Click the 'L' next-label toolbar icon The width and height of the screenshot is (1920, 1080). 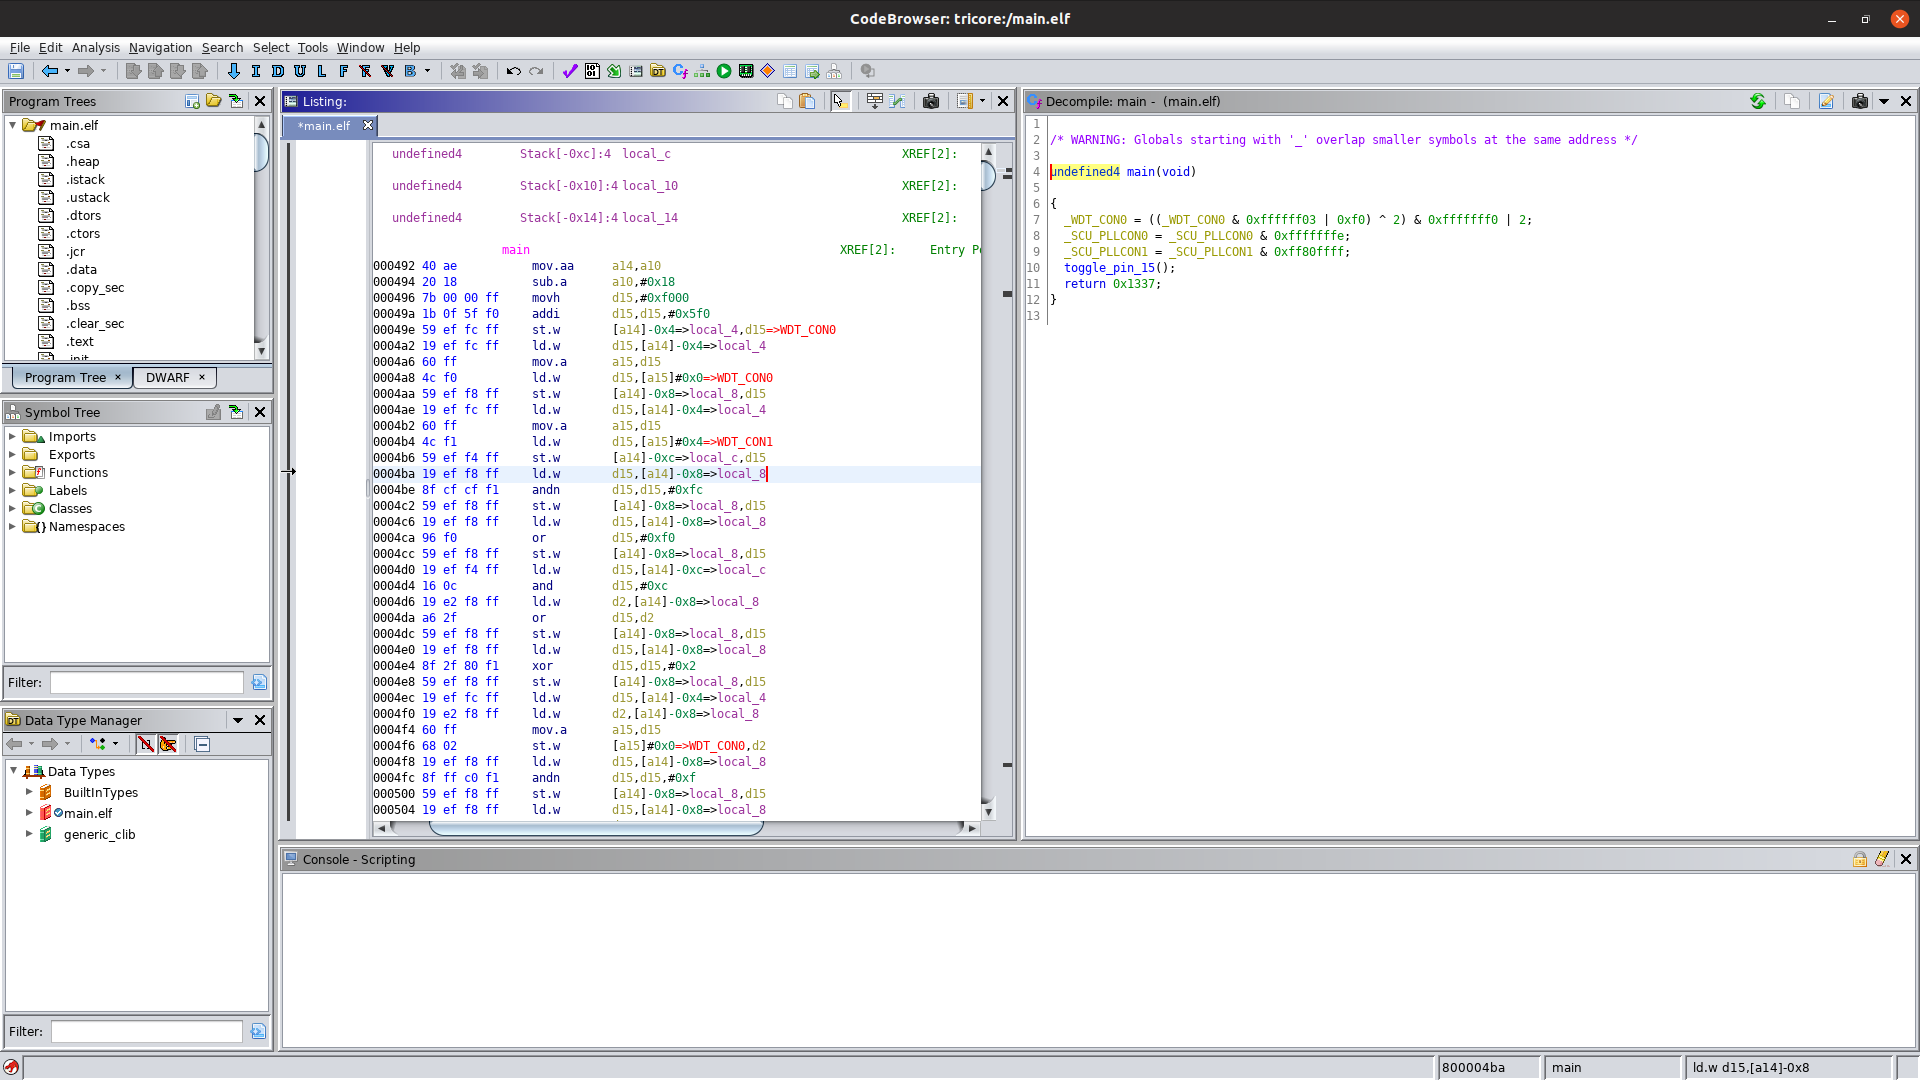(322, 71)
